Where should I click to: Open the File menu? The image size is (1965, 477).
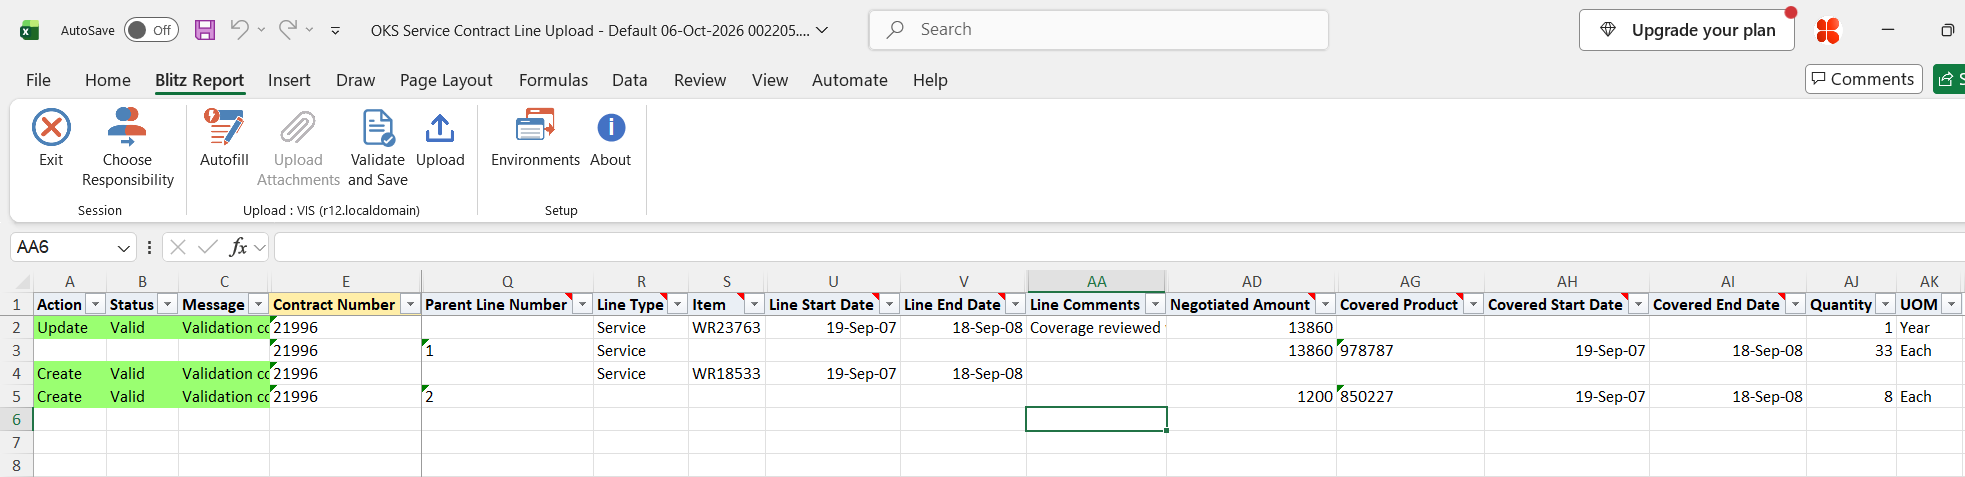tap(38, 80)
